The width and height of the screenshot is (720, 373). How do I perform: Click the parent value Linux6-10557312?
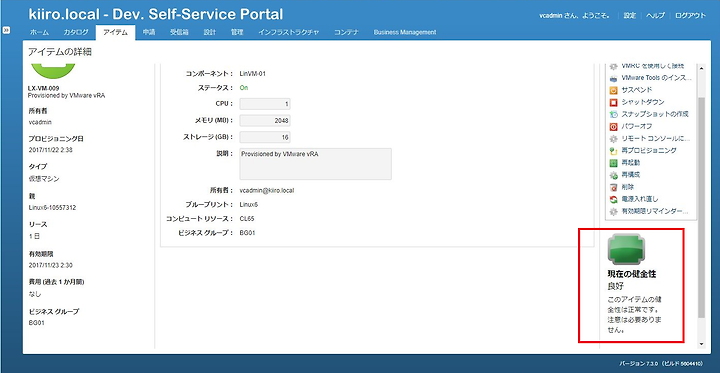click(52, 208)
